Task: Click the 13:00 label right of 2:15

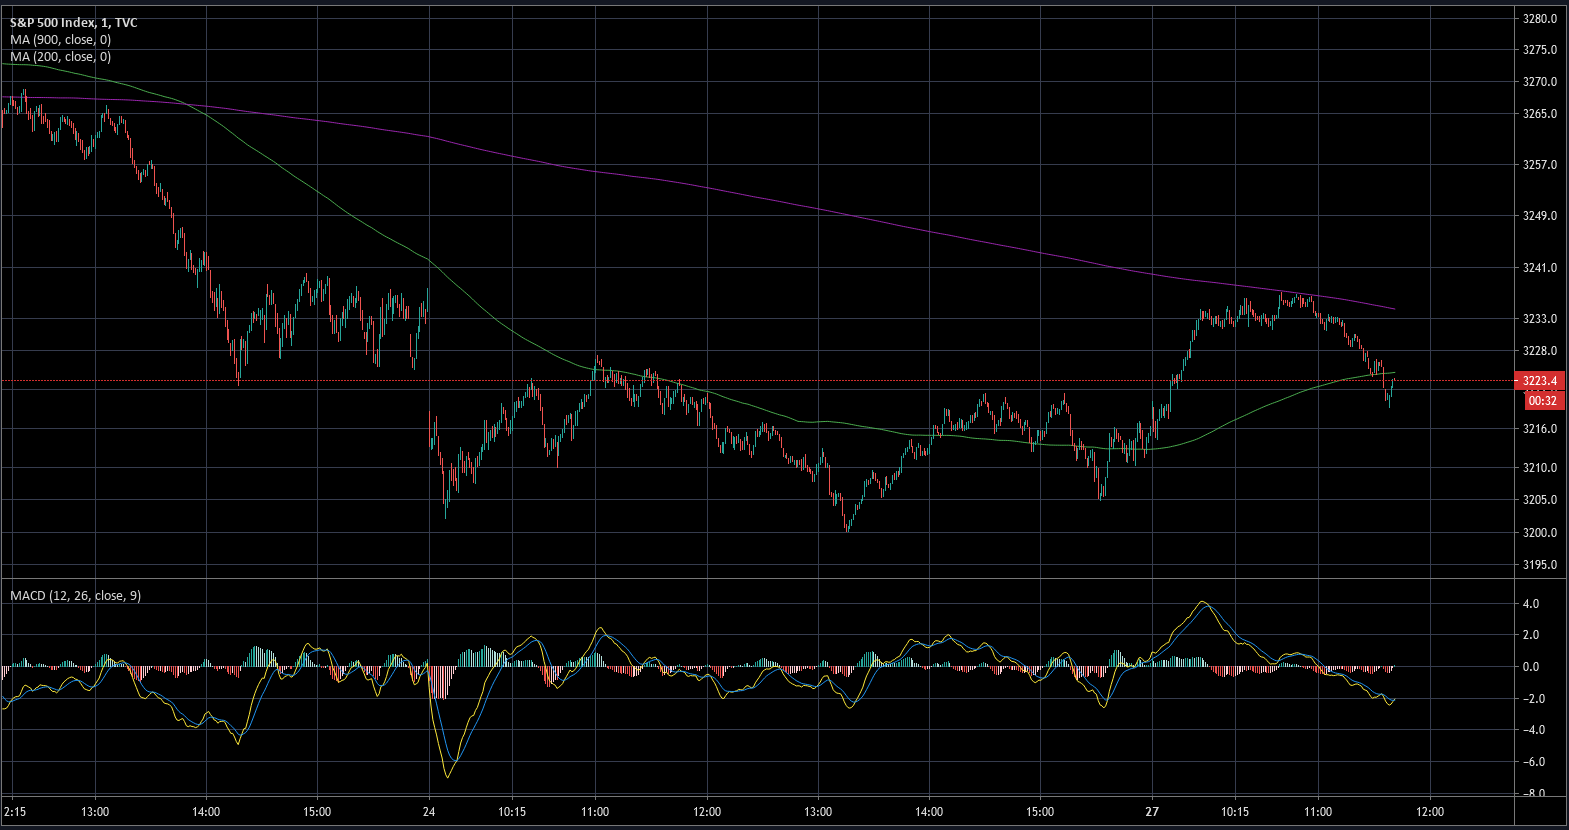Action: click(95, 811)
